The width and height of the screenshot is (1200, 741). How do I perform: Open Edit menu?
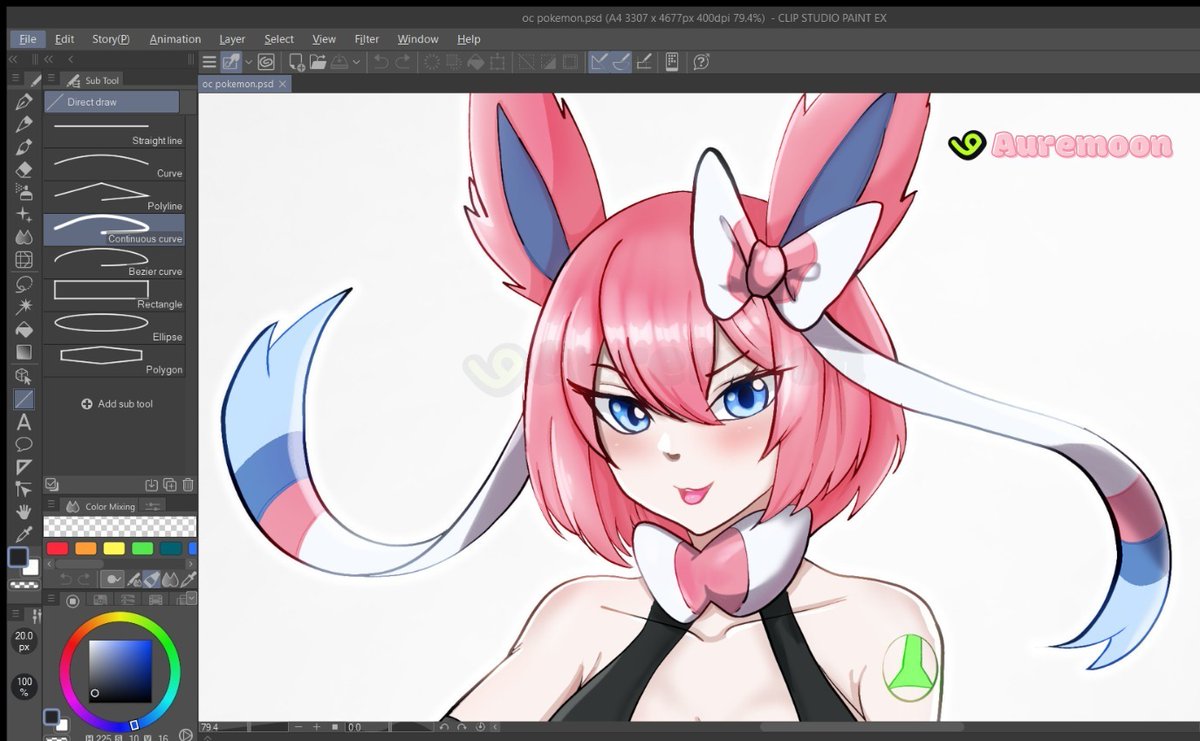coord(64,39)
